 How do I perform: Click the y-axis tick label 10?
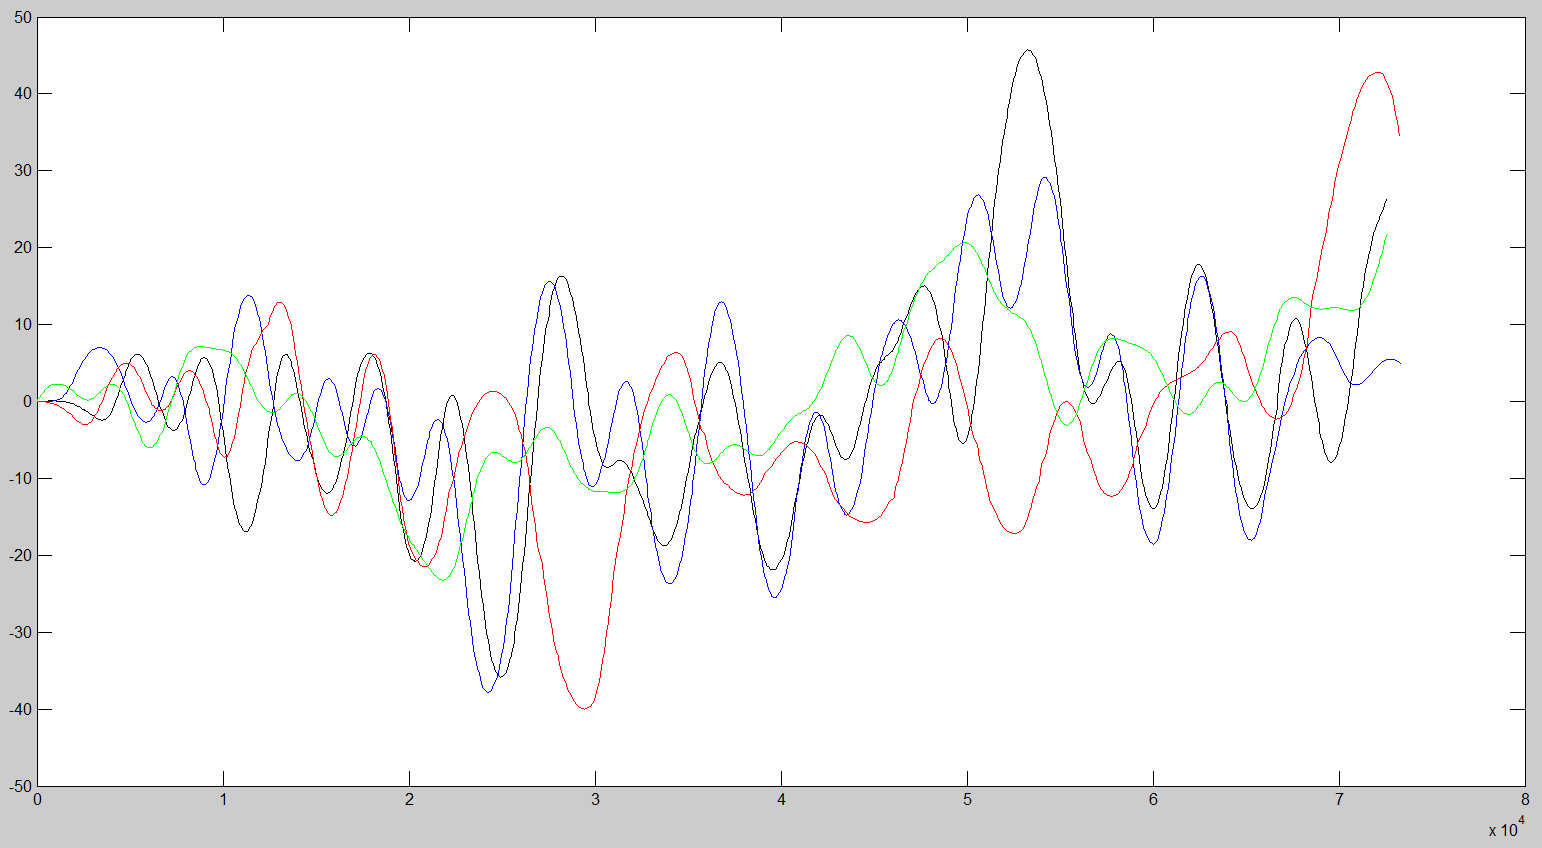(x=23, y=325)
